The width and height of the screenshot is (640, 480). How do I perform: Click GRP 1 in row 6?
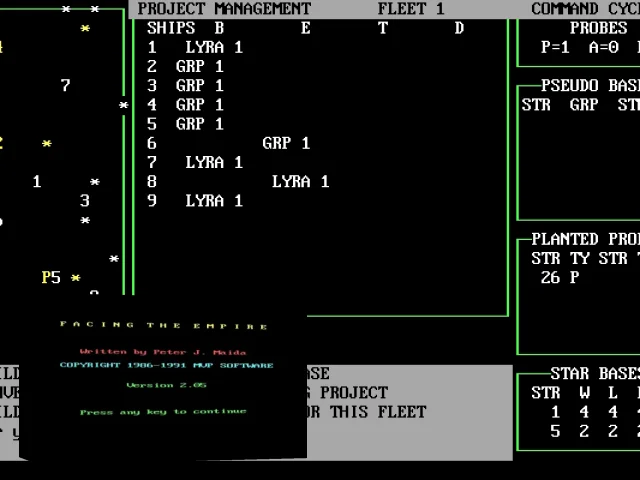[286, 143]
